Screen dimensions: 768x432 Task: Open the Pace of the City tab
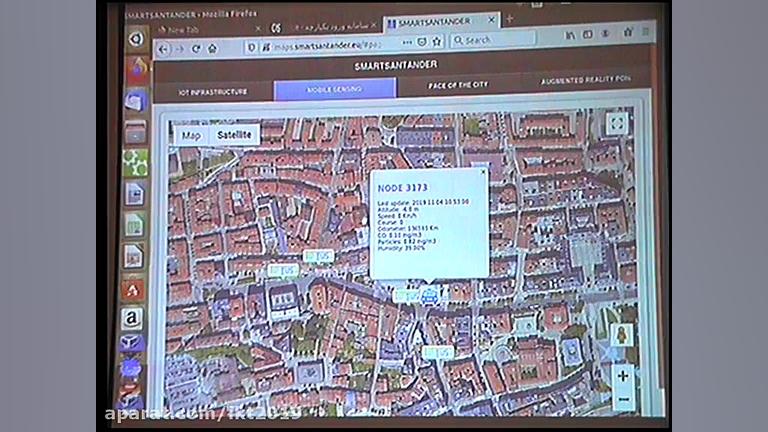click(x=458, y=85)
